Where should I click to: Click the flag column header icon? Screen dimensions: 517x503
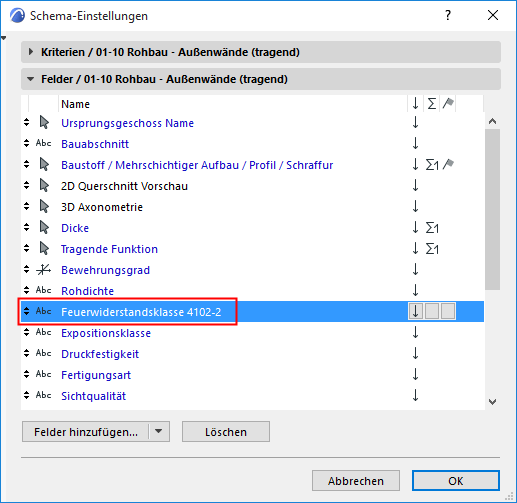point(448,103)
